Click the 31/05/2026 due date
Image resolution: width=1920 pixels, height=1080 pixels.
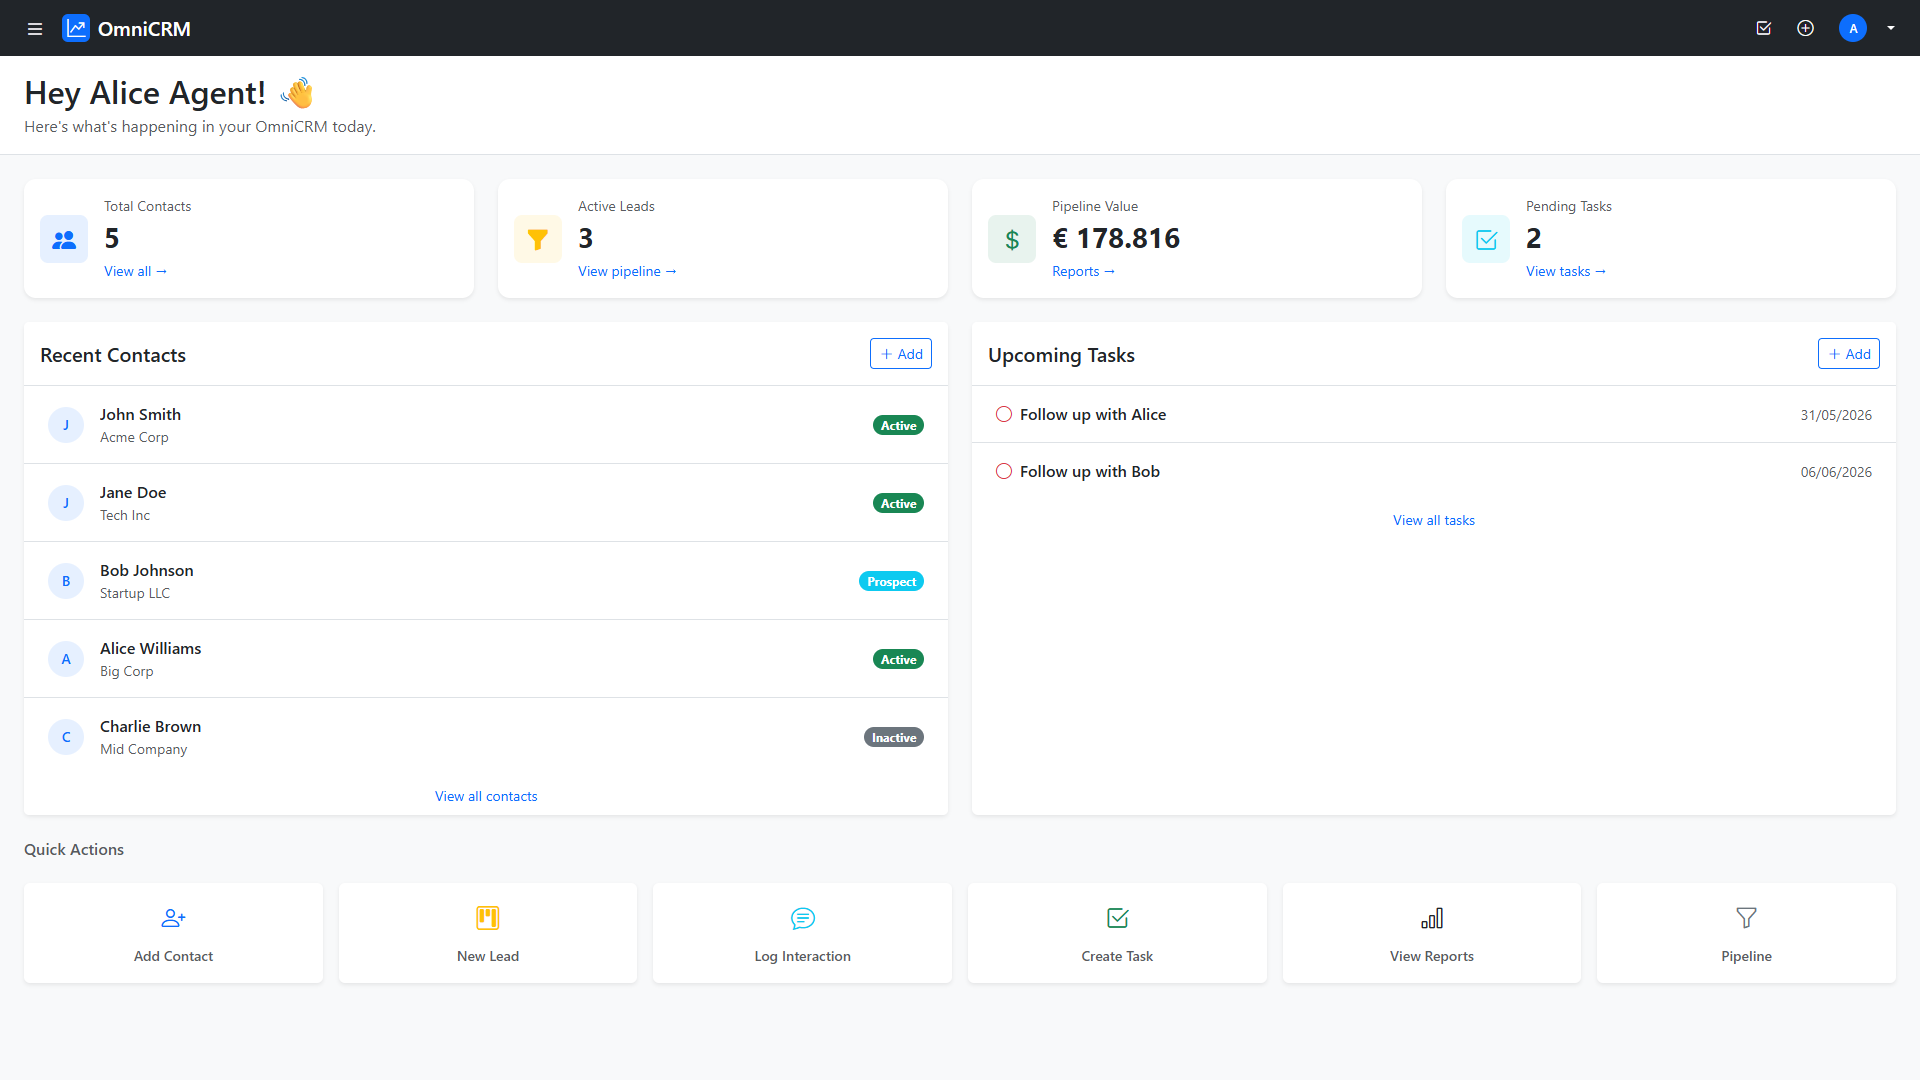[1836, 415]
